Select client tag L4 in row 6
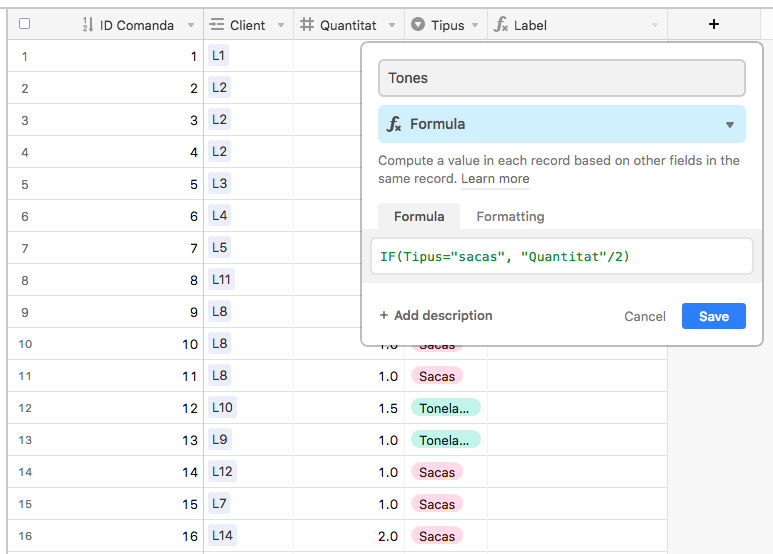This screenshot has height=554, width=773. 219,215
